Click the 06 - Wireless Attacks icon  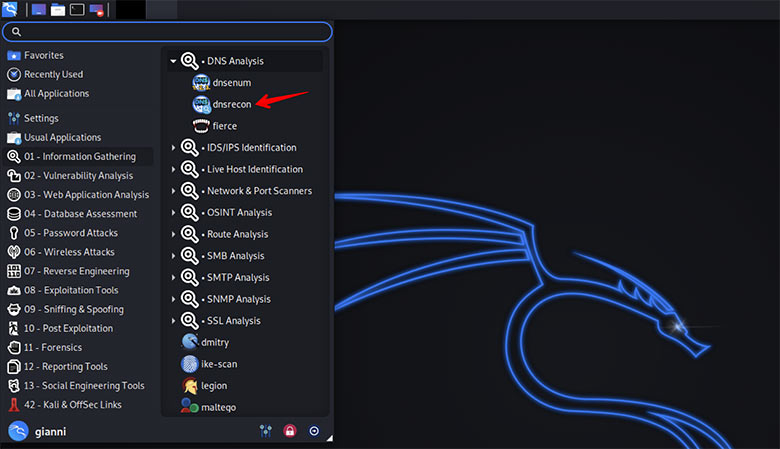13,252
